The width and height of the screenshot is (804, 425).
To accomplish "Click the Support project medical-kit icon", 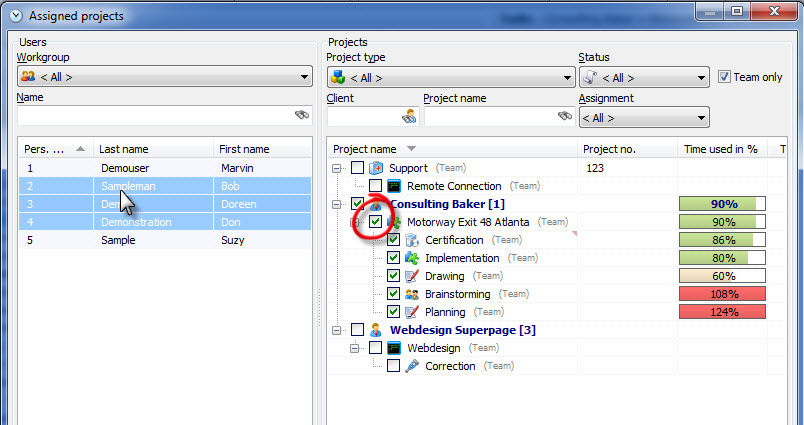I will click(376, 168).
